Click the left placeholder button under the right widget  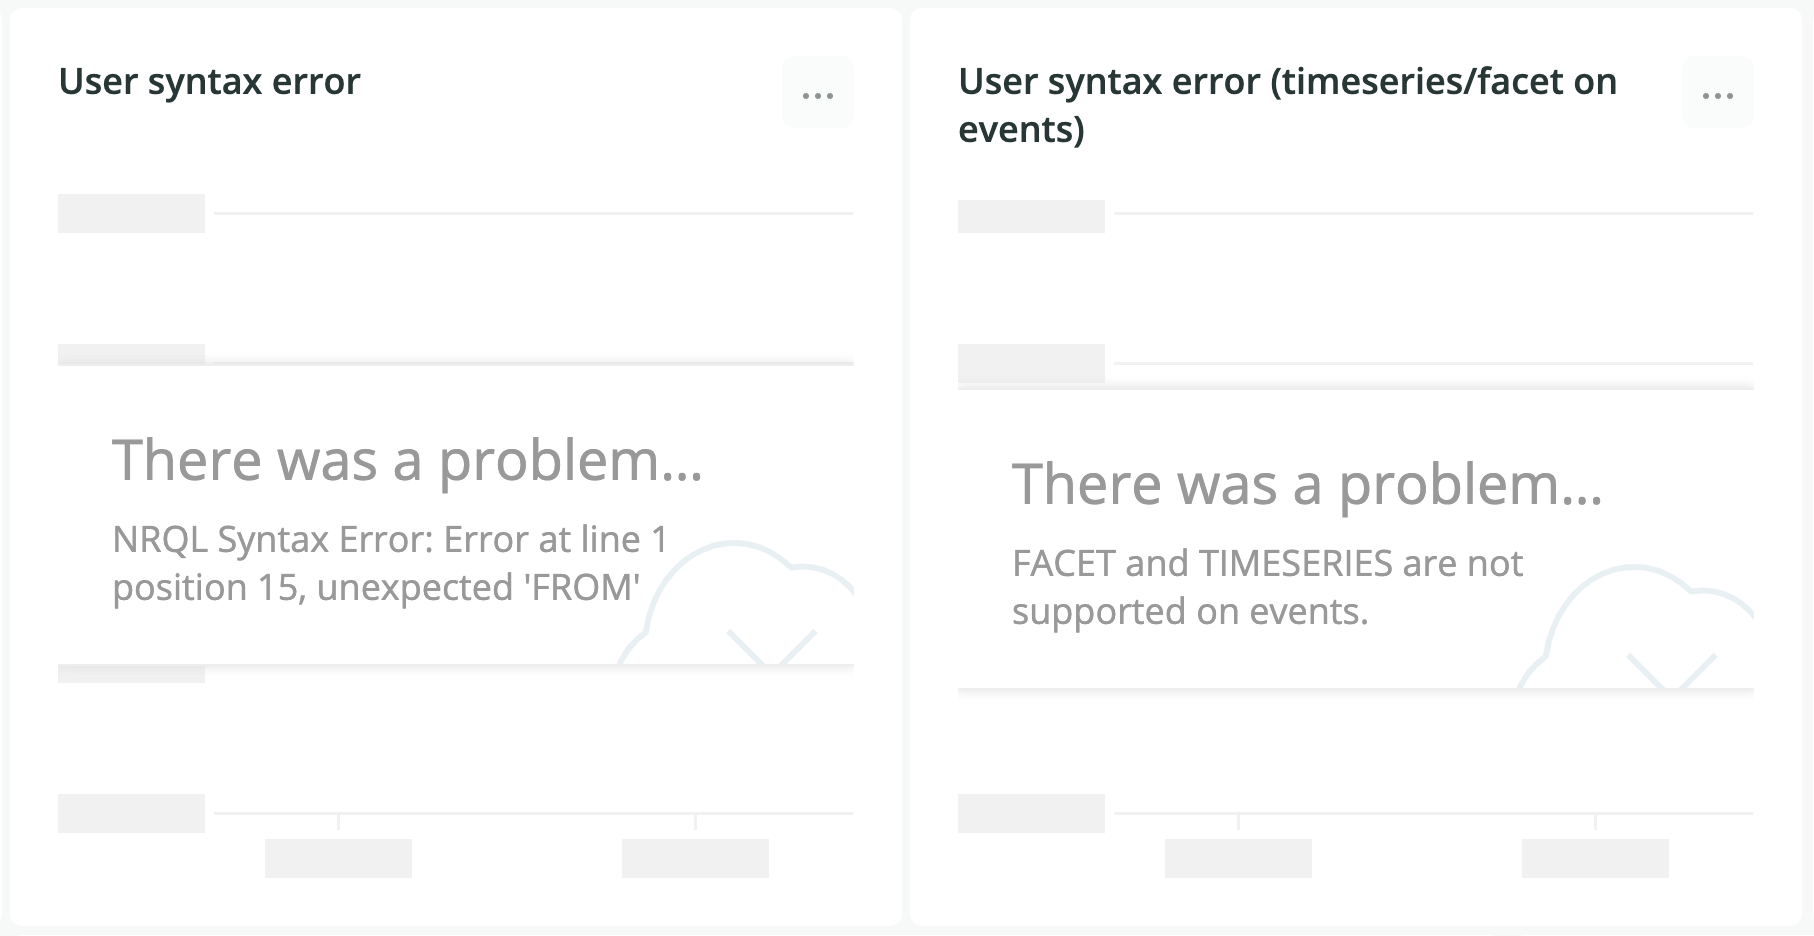tap(1238, 858)
